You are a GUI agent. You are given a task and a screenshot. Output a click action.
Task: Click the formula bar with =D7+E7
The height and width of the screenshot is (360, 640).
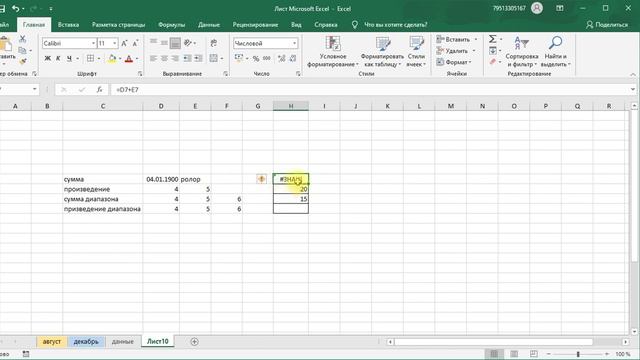[x=369, y=89]
